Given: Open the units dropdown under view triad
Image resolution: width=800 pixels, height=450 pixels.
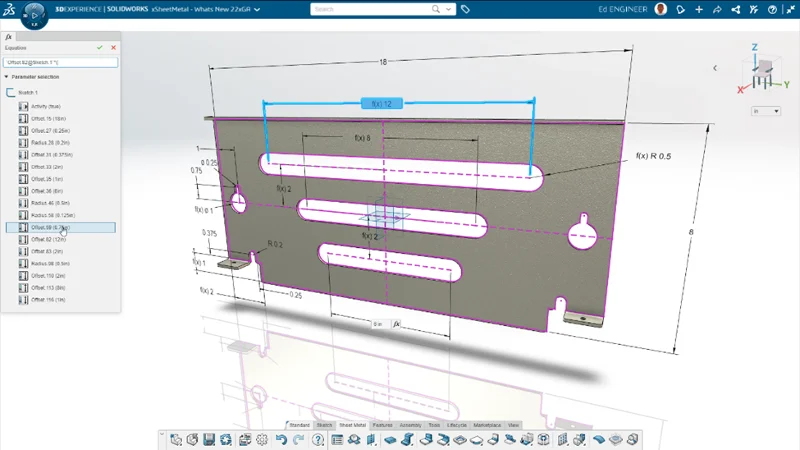Looking at the screenshot, I should tap(766, 111).
